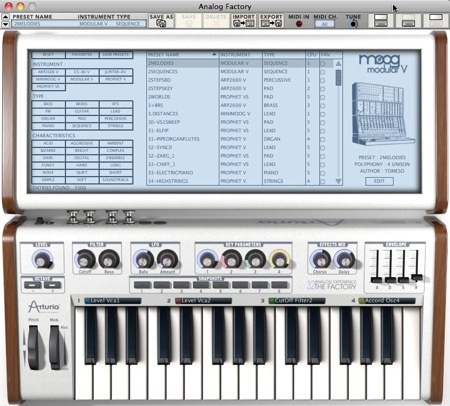
Task: Click the preset list scroll up arrow
Action: pyautogui.click(x=338, y=63)
